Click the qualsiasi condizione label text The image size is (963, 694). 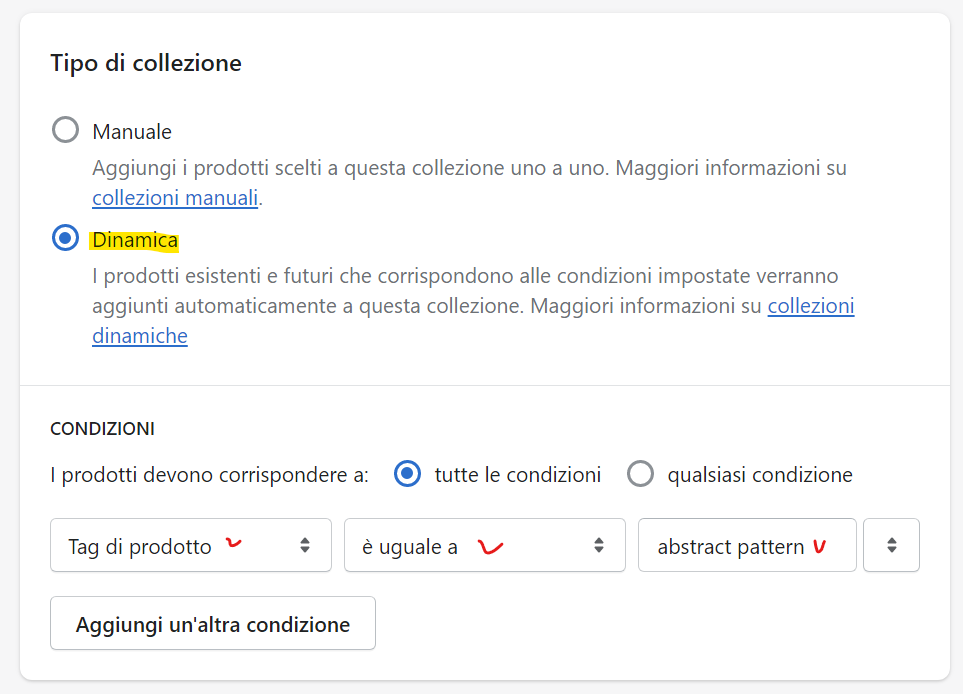point(760,475)
